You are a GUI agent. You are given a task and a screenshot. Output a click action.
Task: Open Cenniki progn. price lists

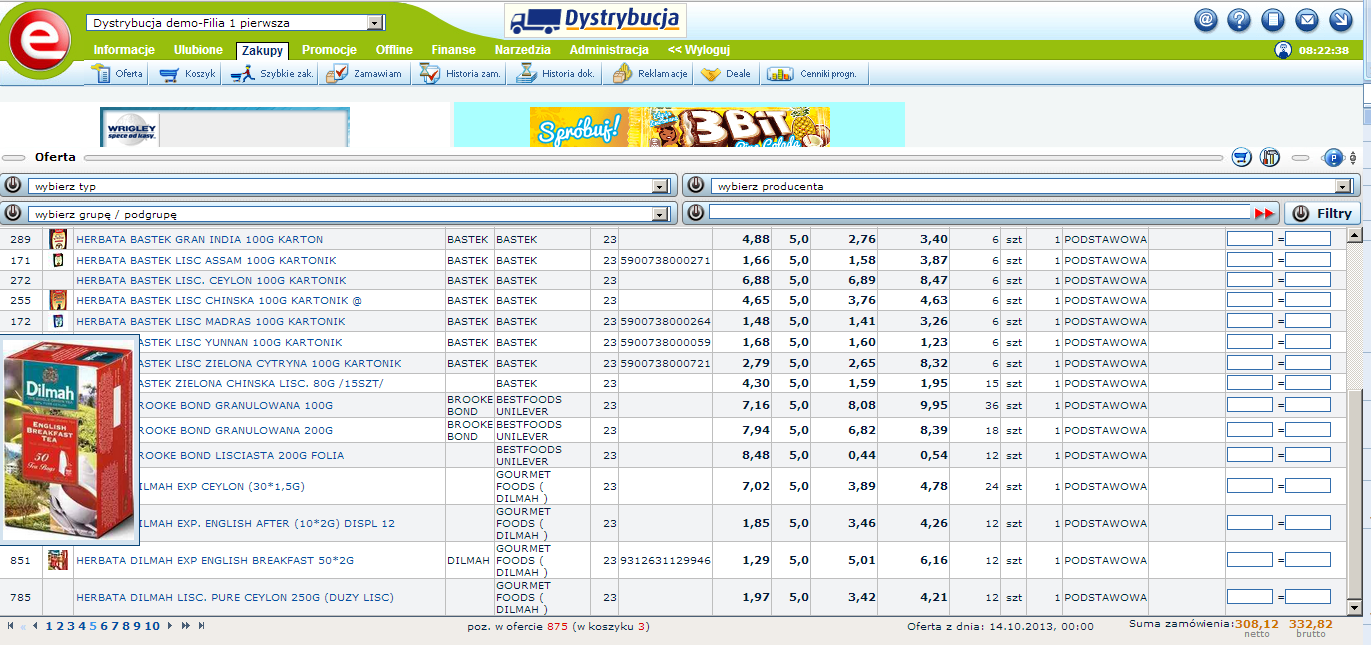tap(815, 74)
